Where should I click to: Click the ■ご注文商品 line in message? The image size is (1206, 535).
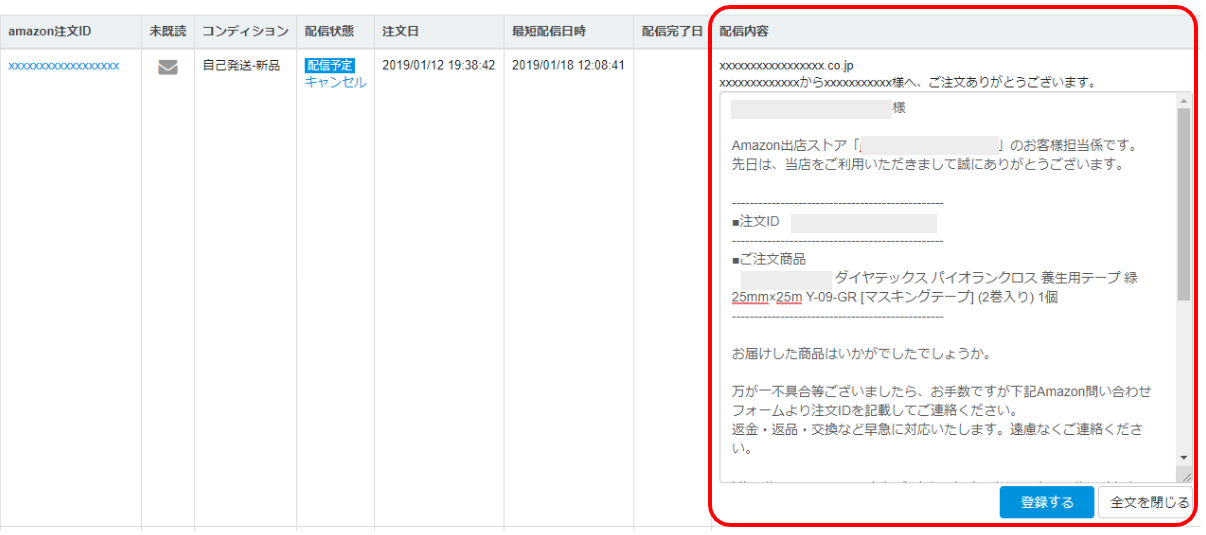(768, 259)
